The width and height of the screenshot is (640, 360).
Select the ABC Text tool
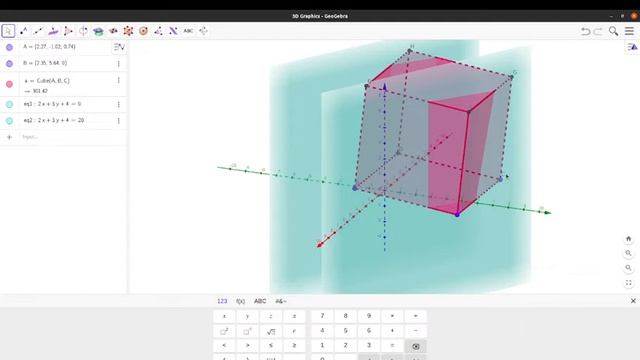[188, 31]
